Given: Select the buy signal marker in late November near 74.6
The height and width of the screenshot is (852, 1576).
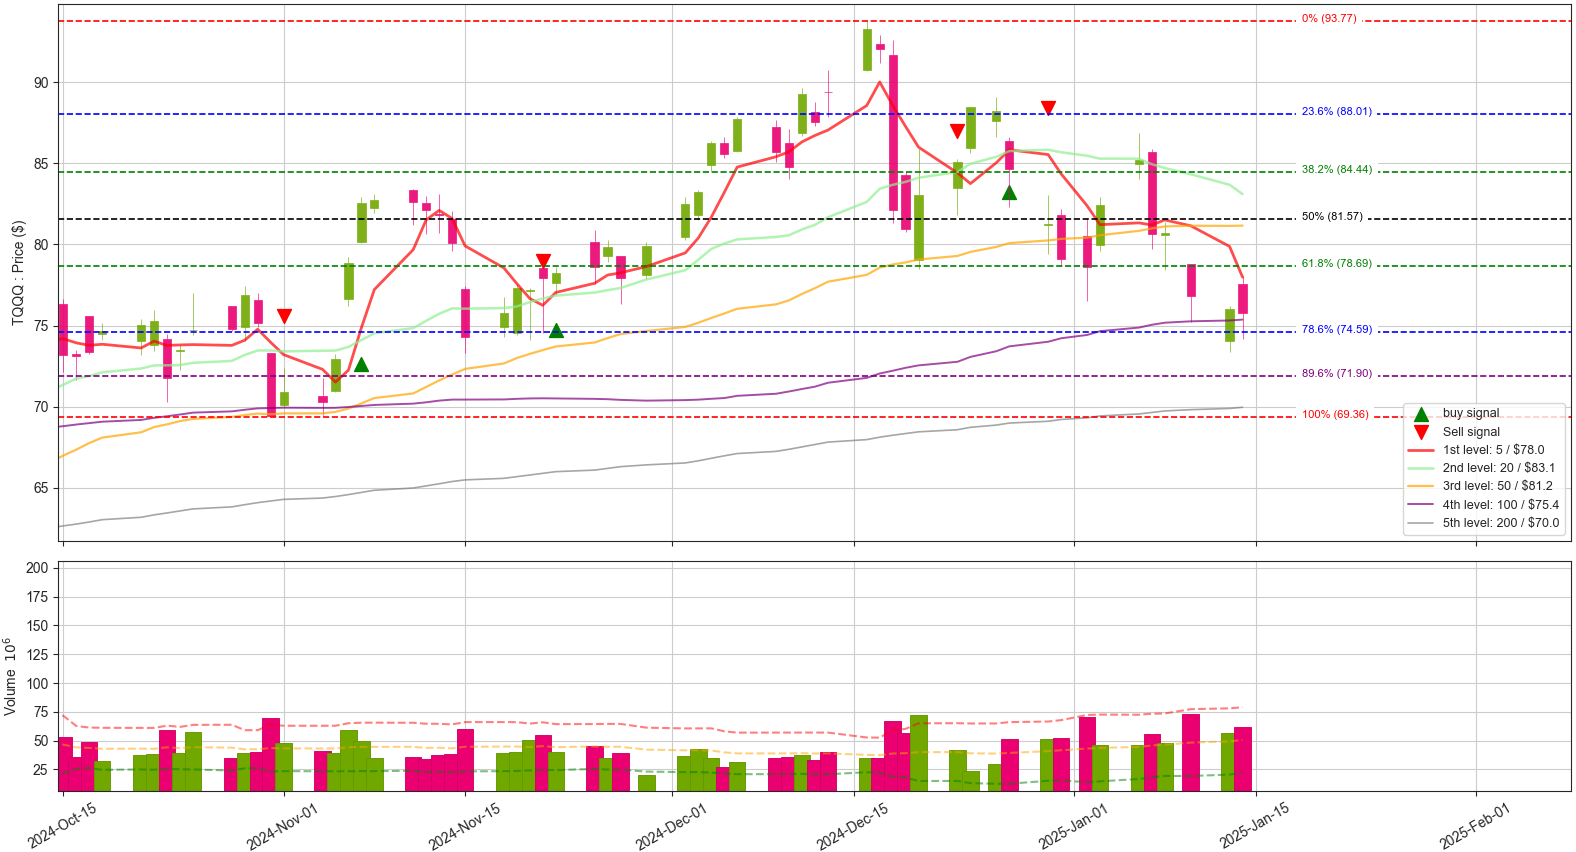Looking at the screenshot, I should tap(556, 330).
